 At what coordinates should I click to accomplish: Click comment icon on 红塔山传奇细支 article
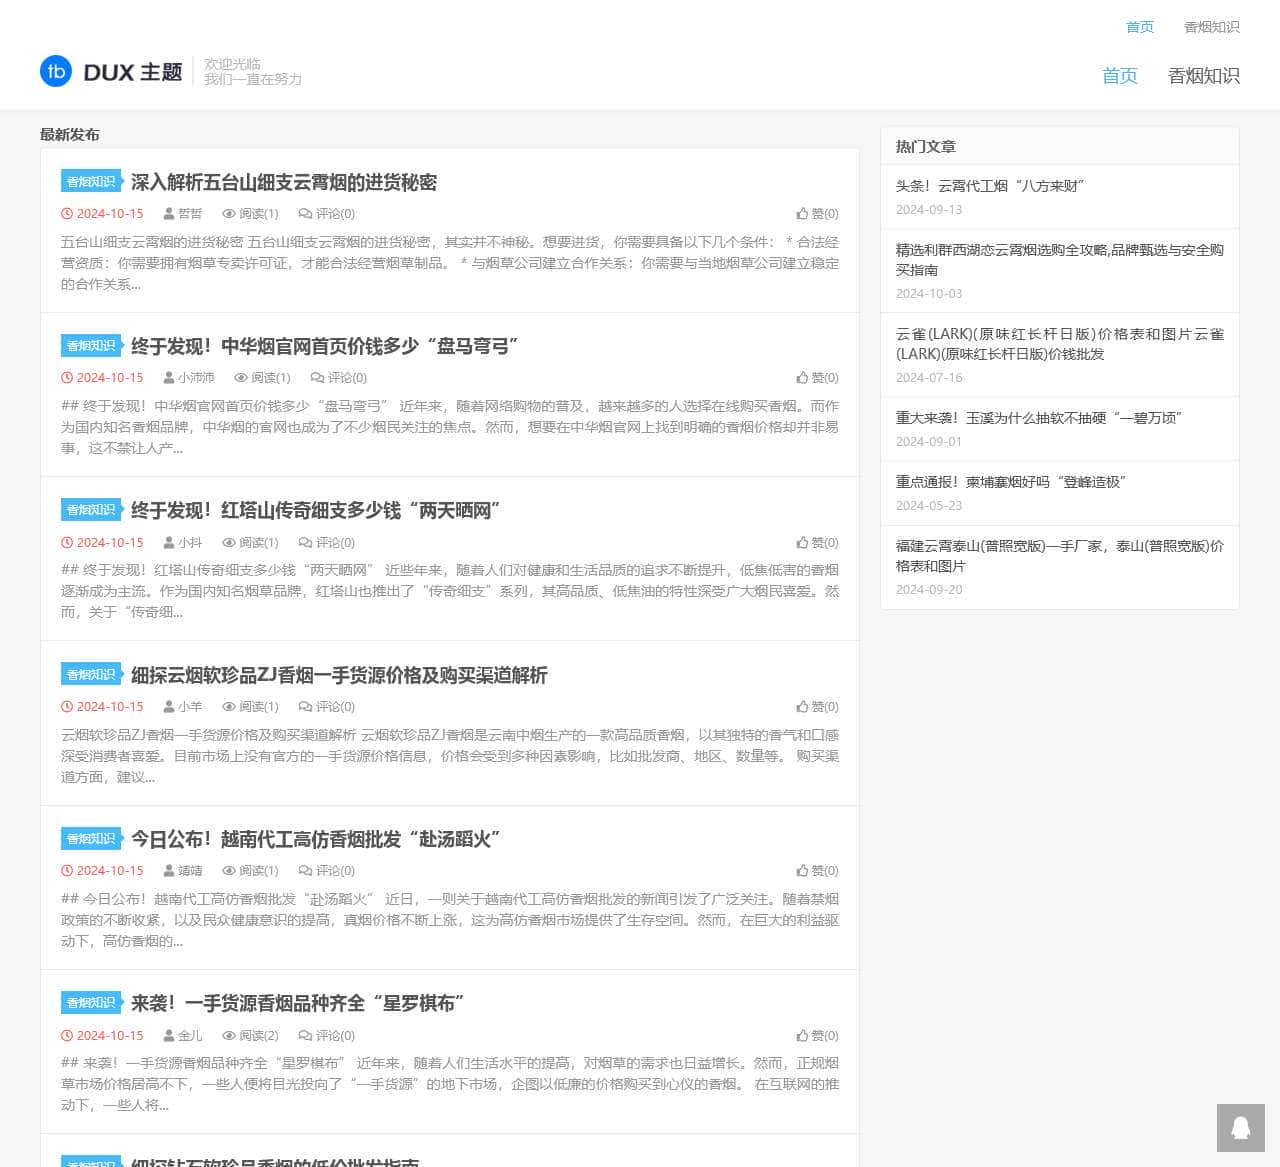click(305, 543)
